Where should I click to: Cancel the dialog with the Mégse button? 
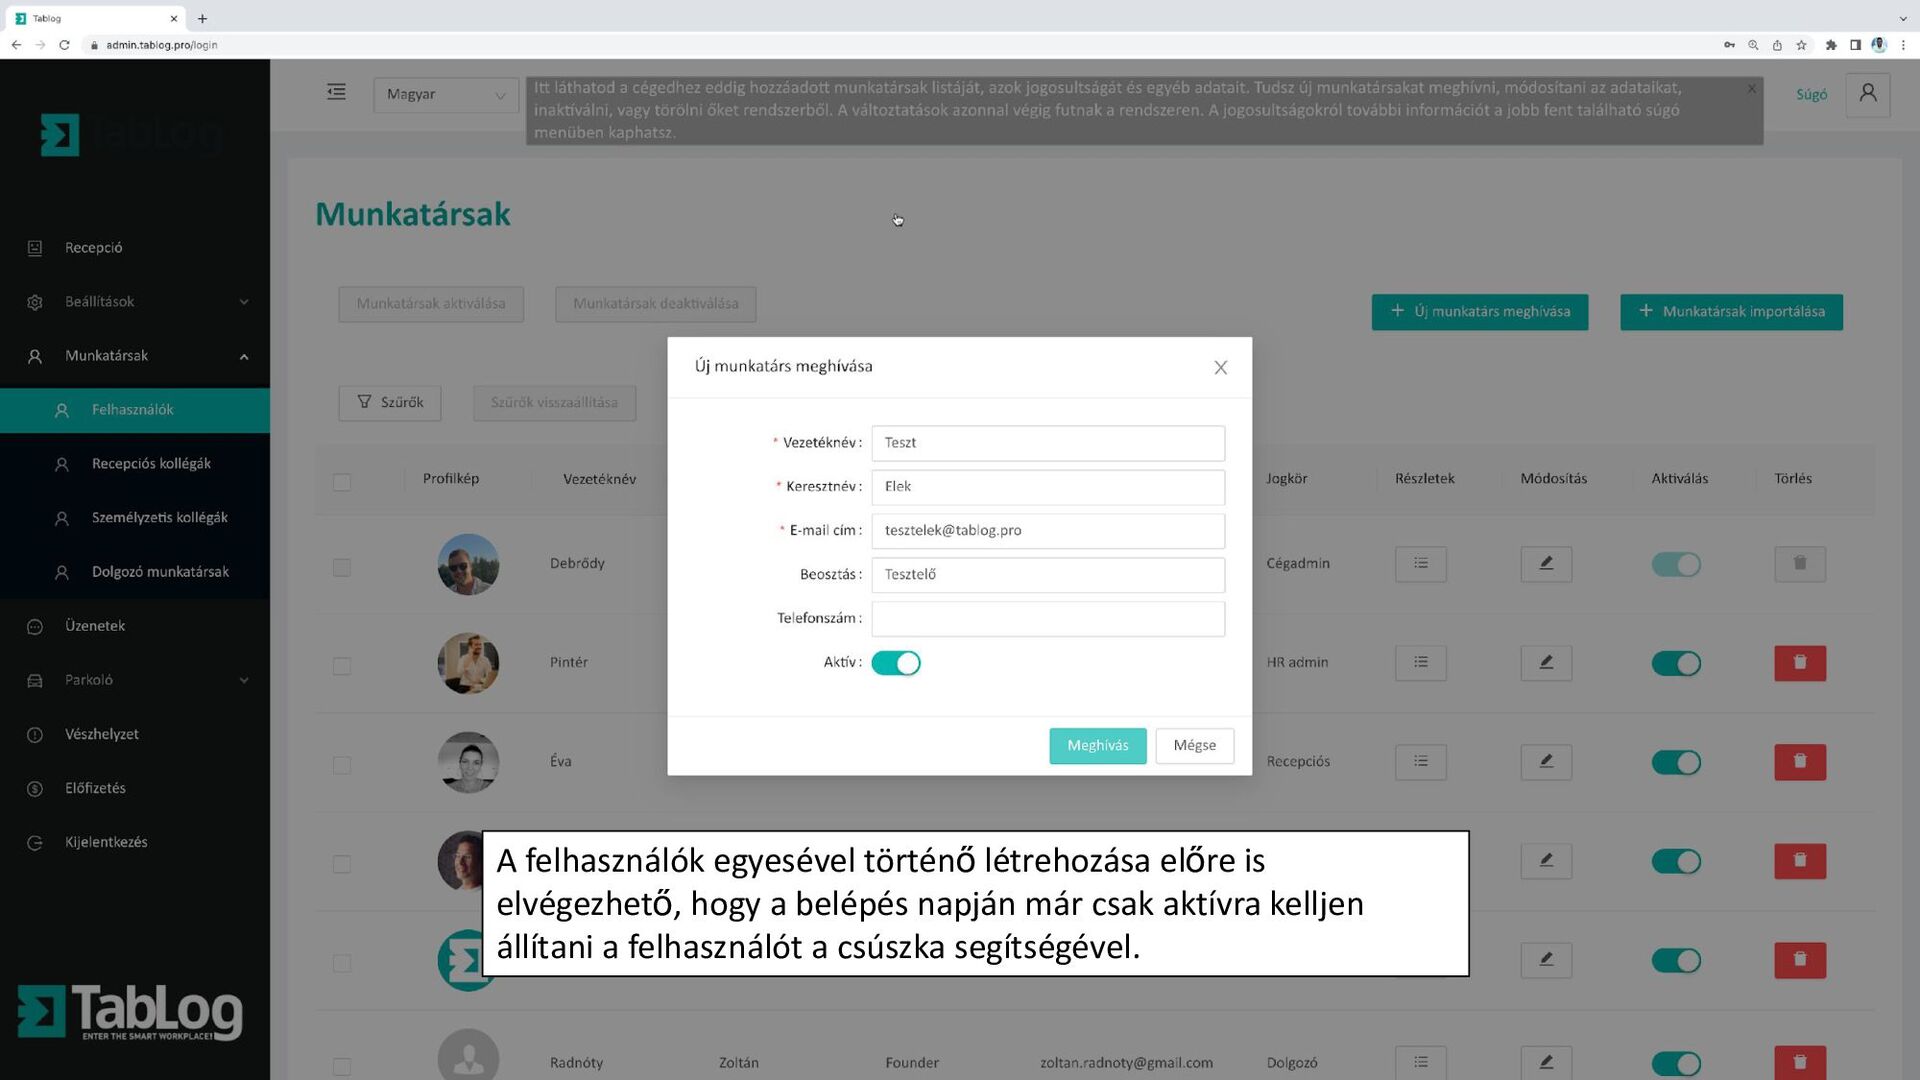[1194, 745]
